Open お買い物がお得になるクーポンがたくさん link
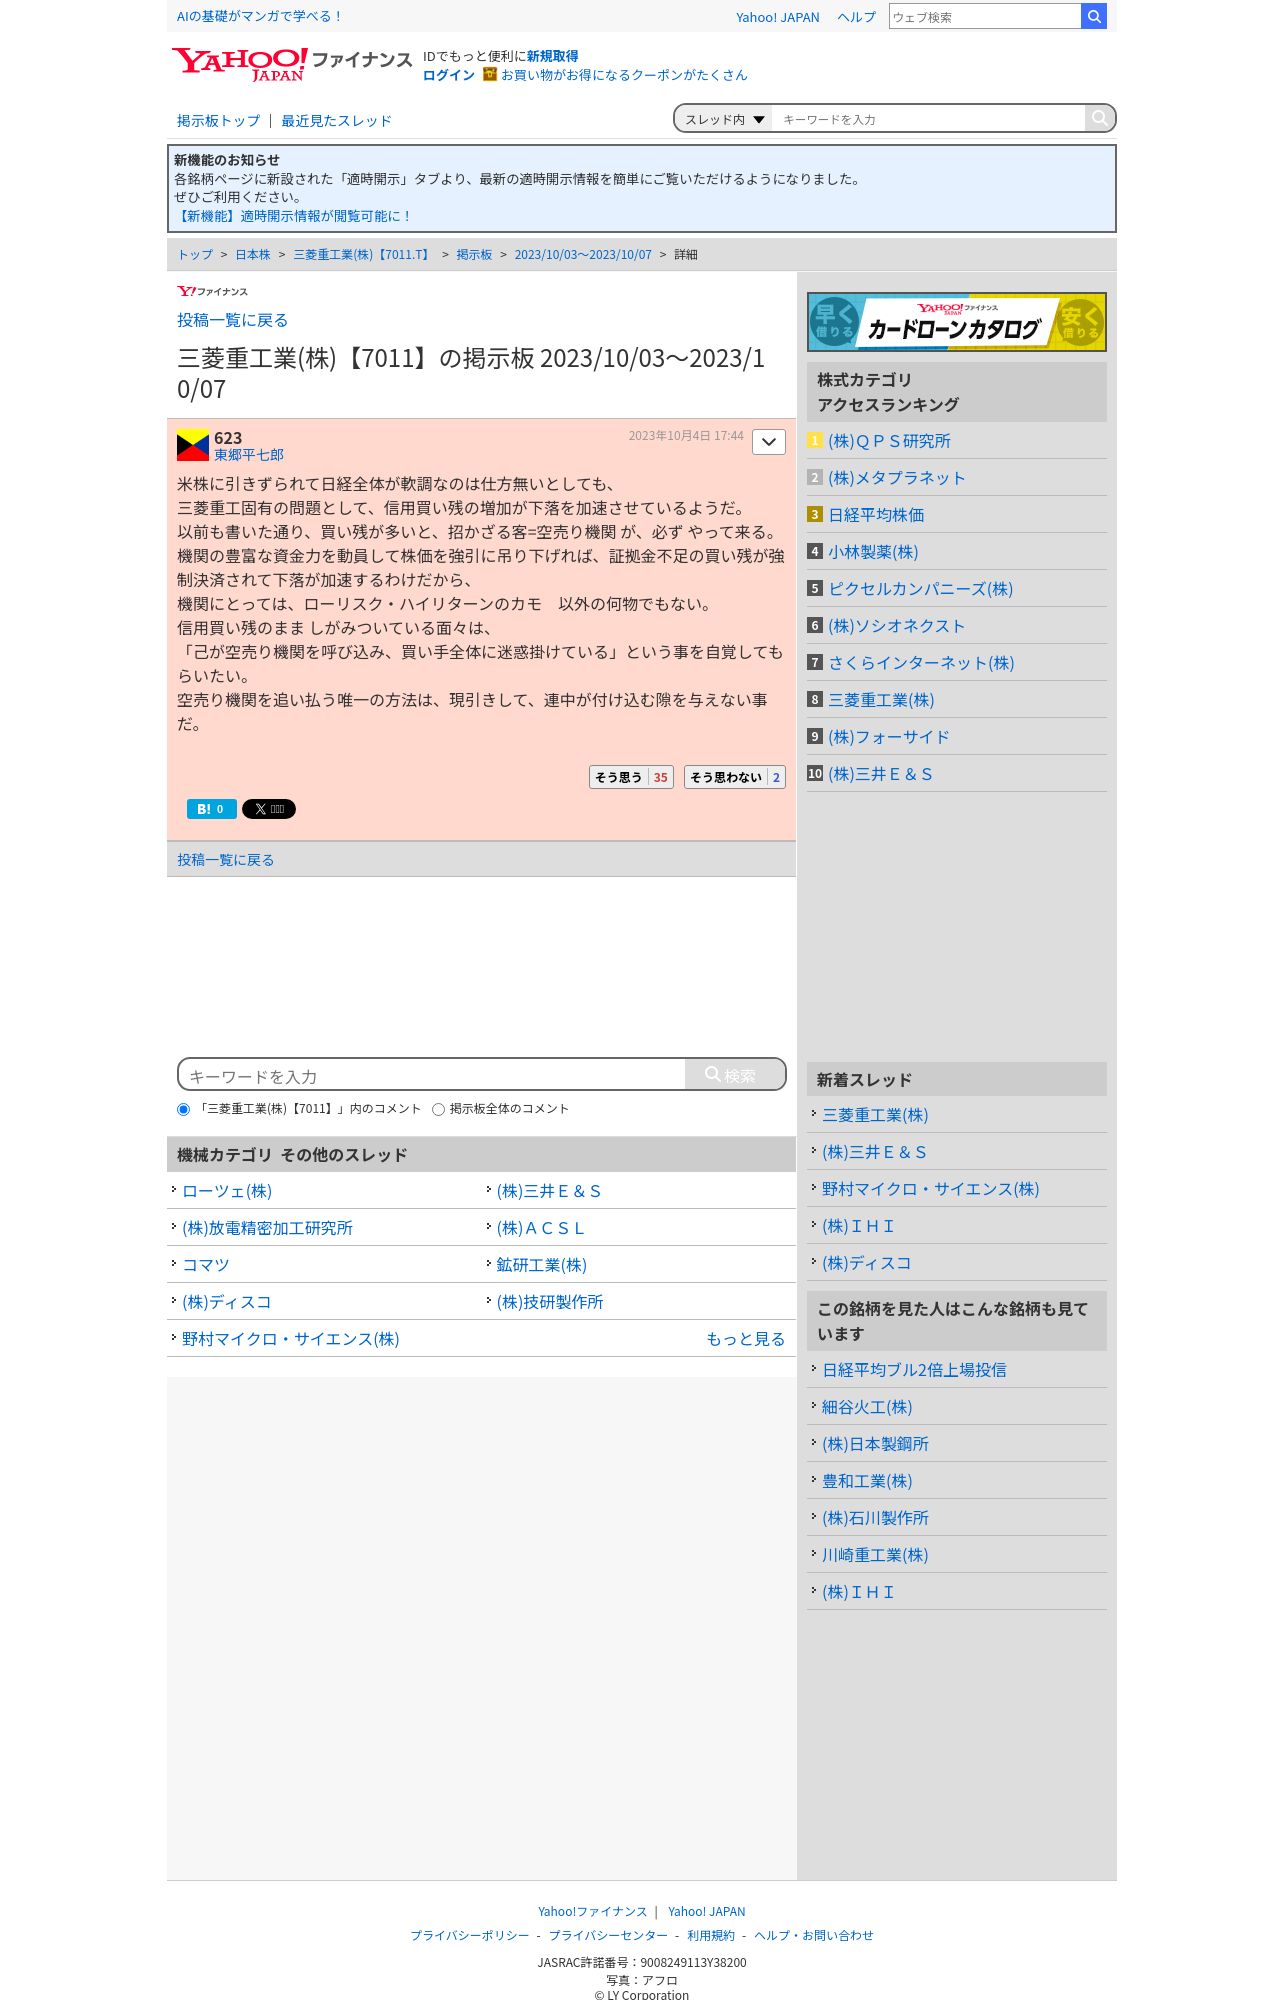 624,75
